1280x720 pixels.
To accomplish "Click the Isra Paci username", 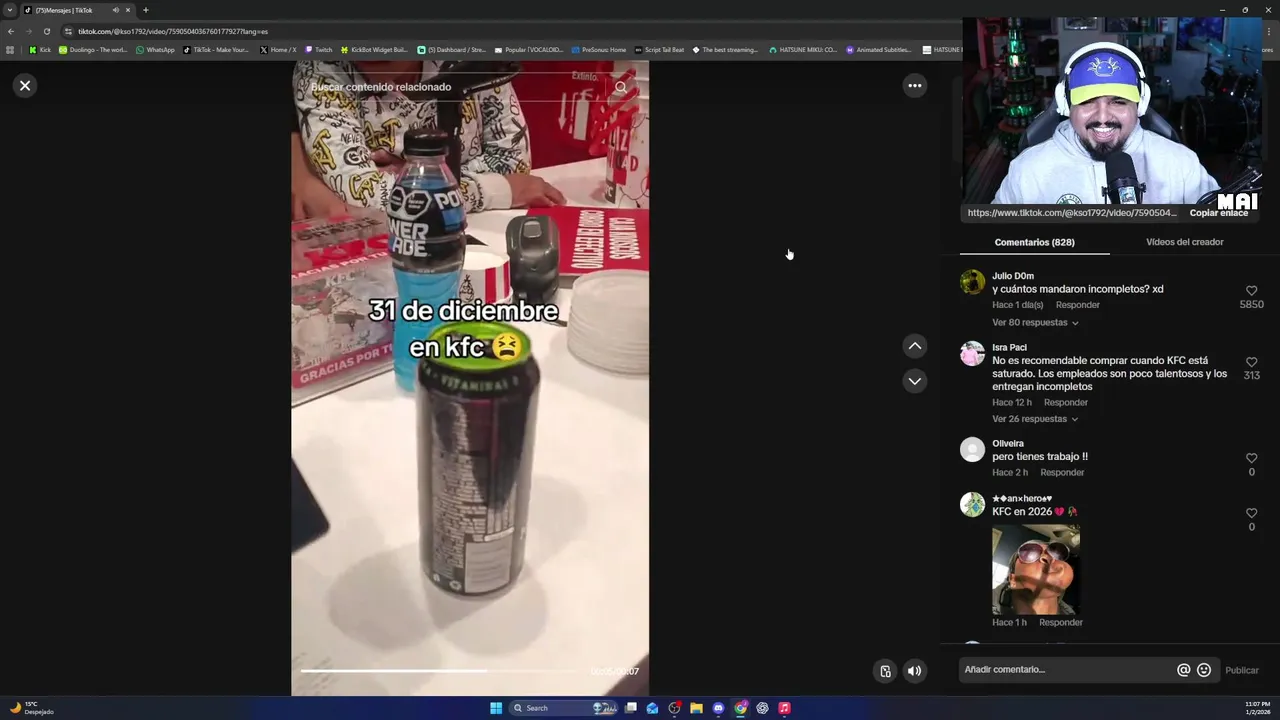I will pos(1009,348).
